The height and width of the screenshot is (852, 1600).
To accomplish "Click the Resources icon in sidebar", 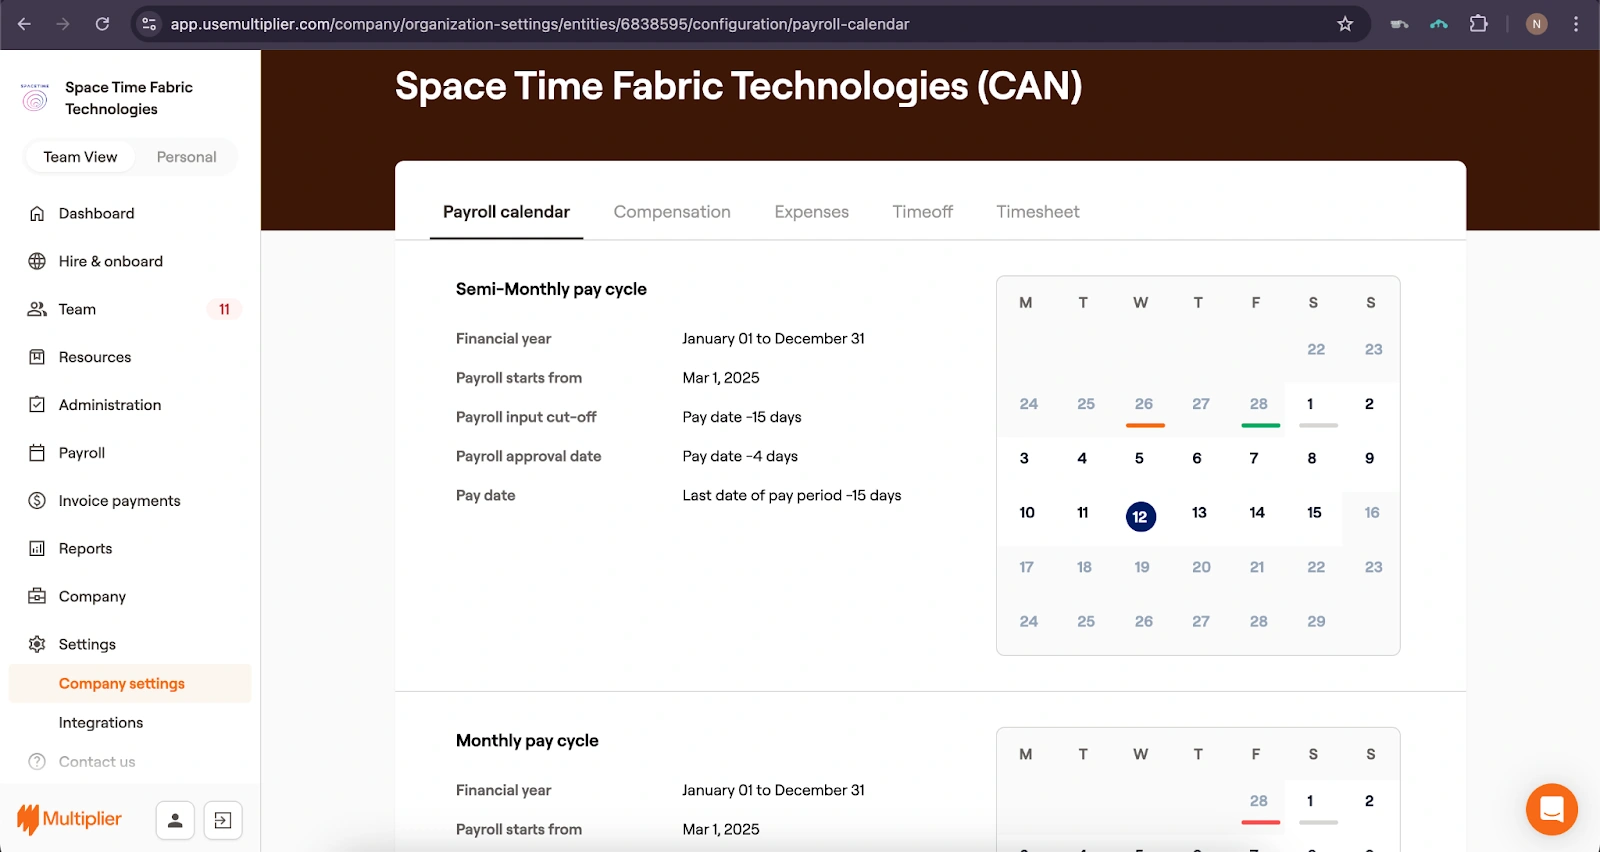I will click(37, 357).
